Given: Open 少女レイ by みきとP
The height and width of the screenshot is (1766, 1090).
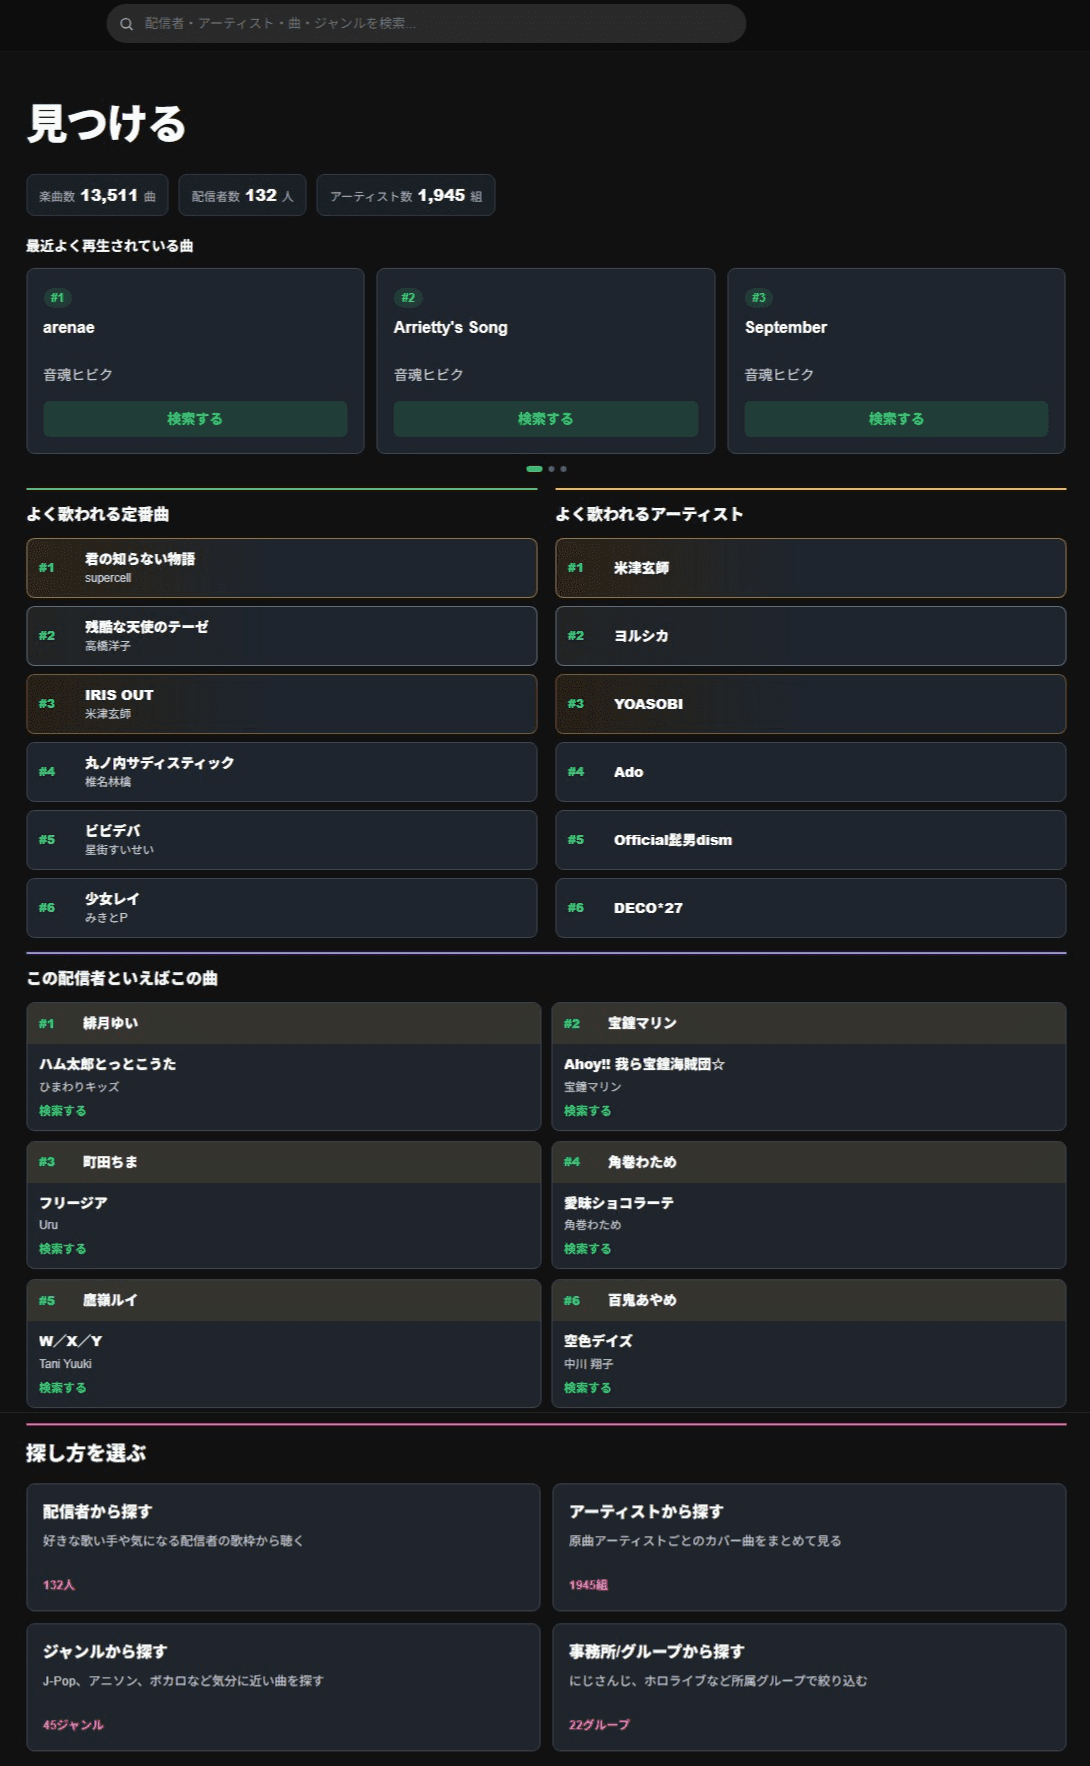Looking at the screenshot, I should (282, 908).
